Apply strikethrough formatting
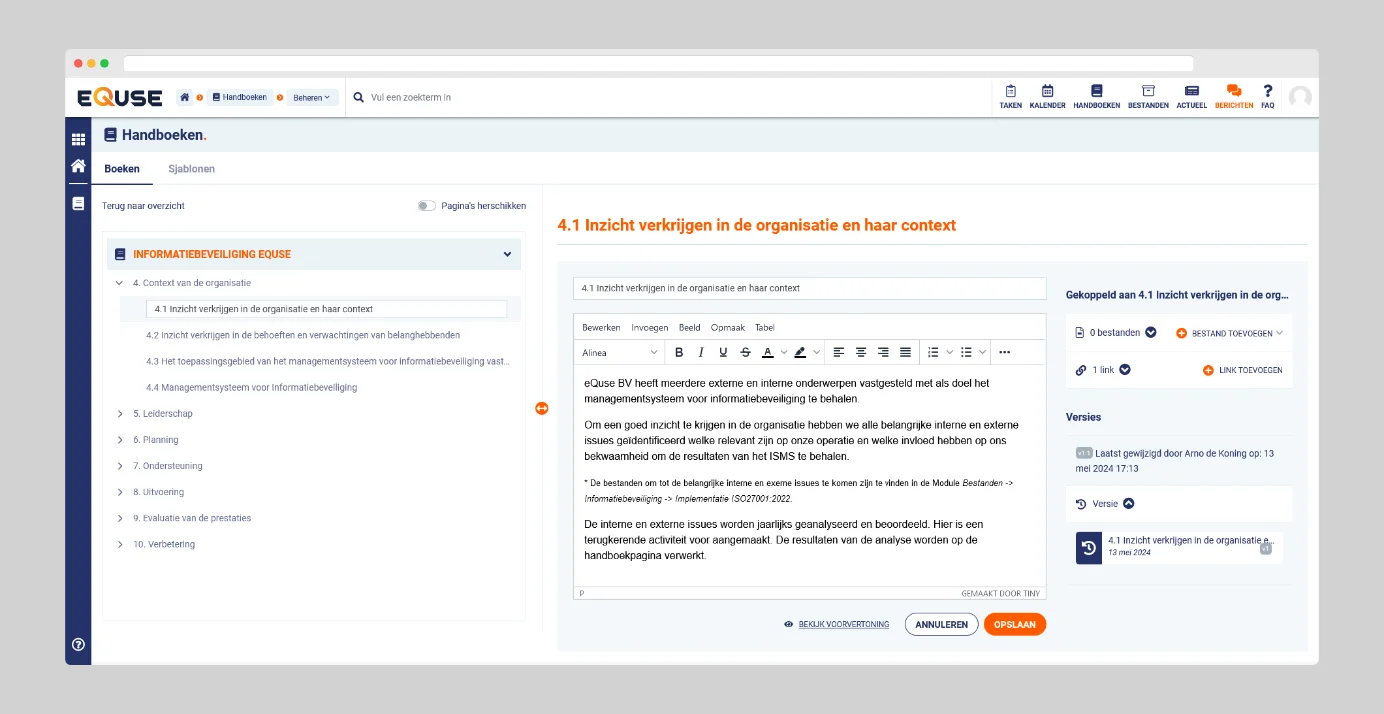 [745, 352]
